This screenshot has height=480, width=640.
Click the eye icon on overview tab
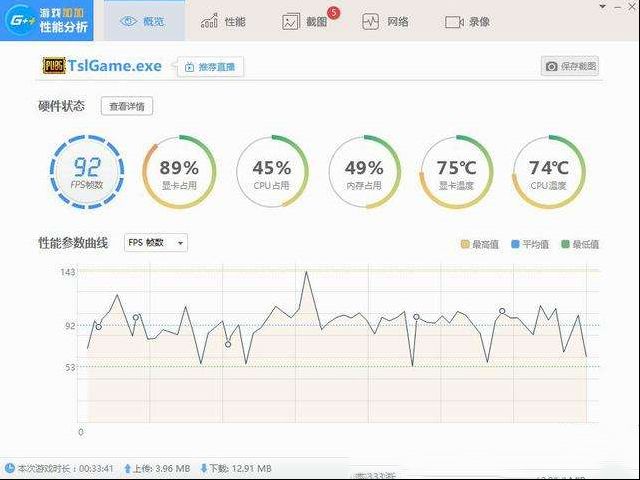(x=128, y=21)
